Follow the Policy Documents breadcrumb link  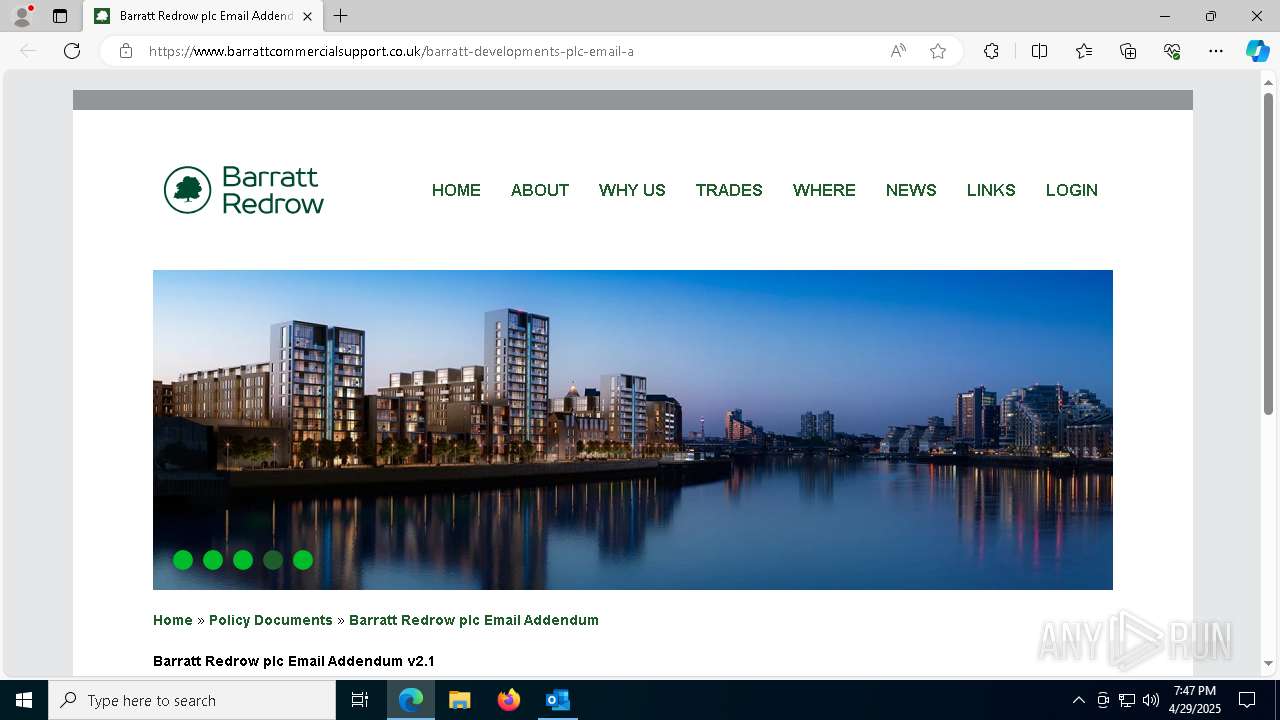(271, 620)
